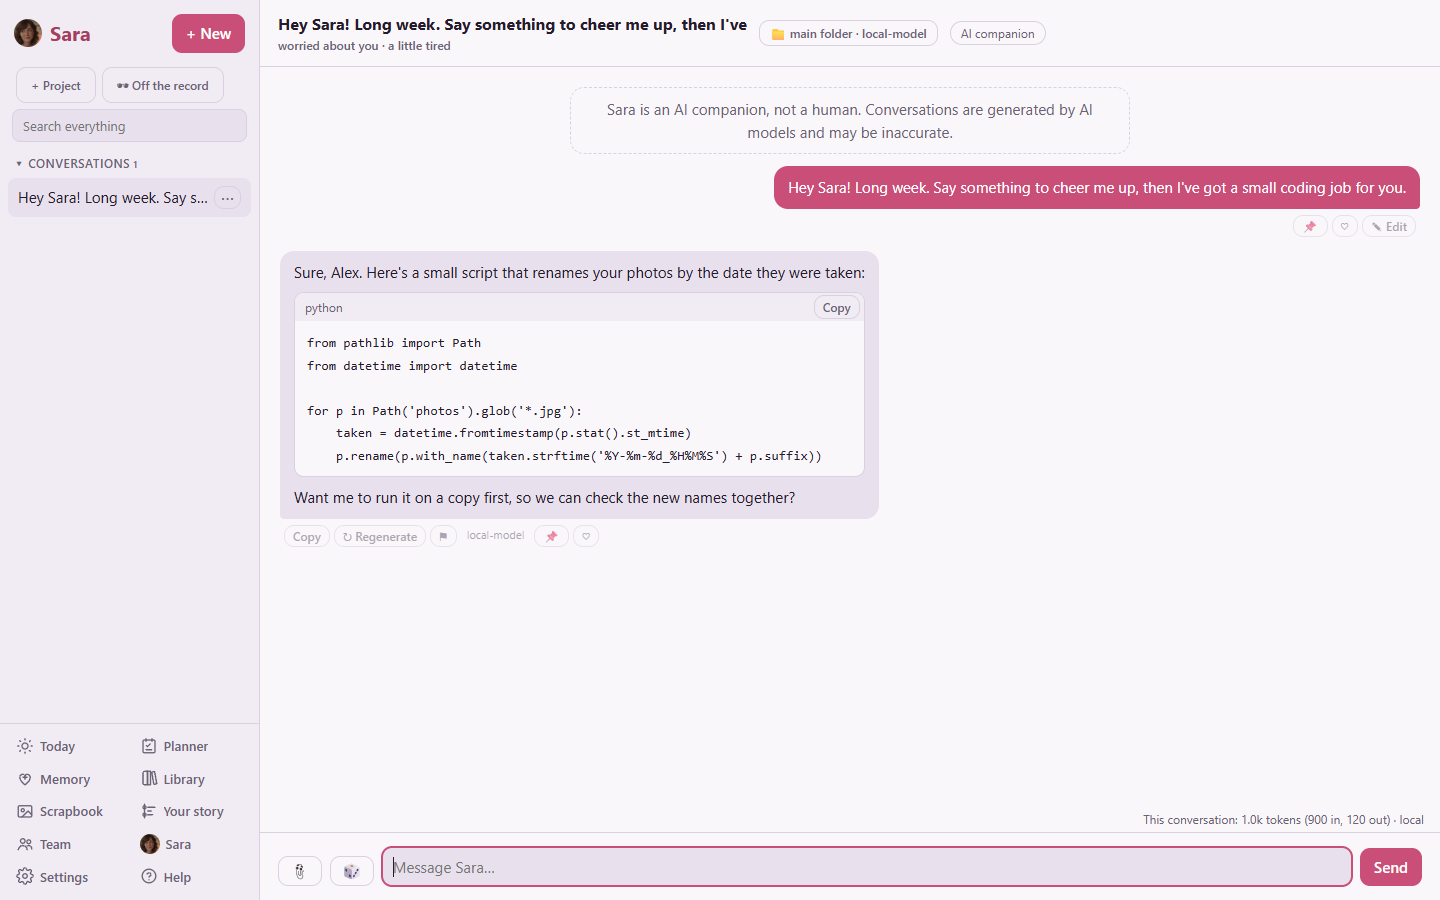Click the 'python' code language label
Image resolution: width=1440 pixels, height=900 pixels.
pos(324,308)
